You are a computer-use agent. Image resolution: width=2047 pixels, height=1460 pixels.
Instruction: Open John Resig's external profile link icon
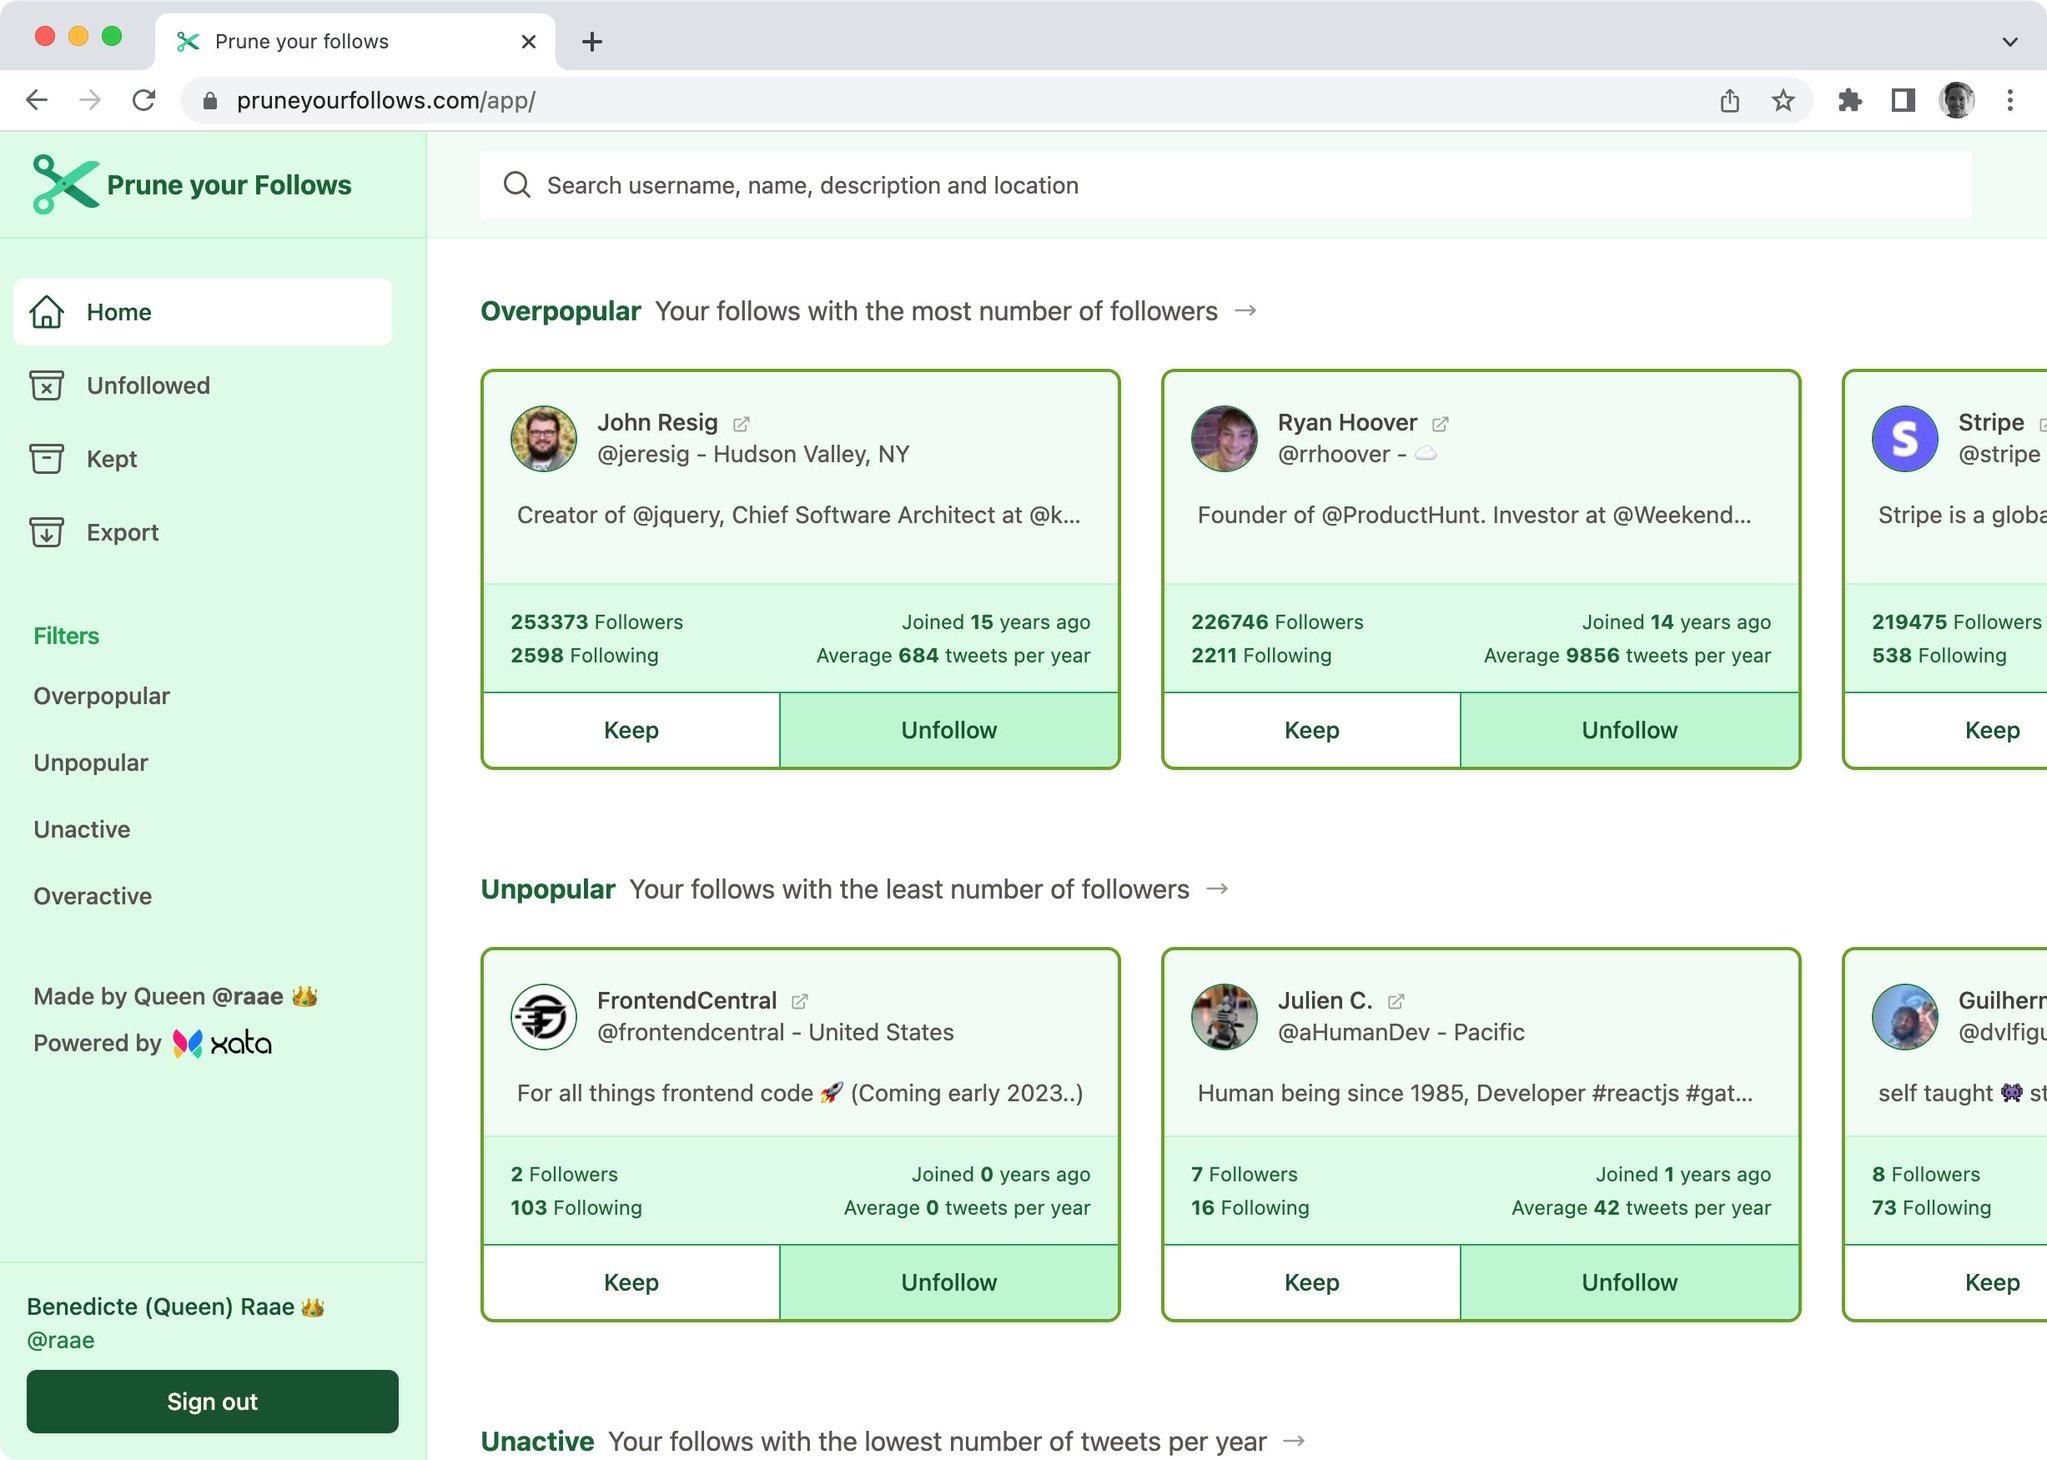741,424
